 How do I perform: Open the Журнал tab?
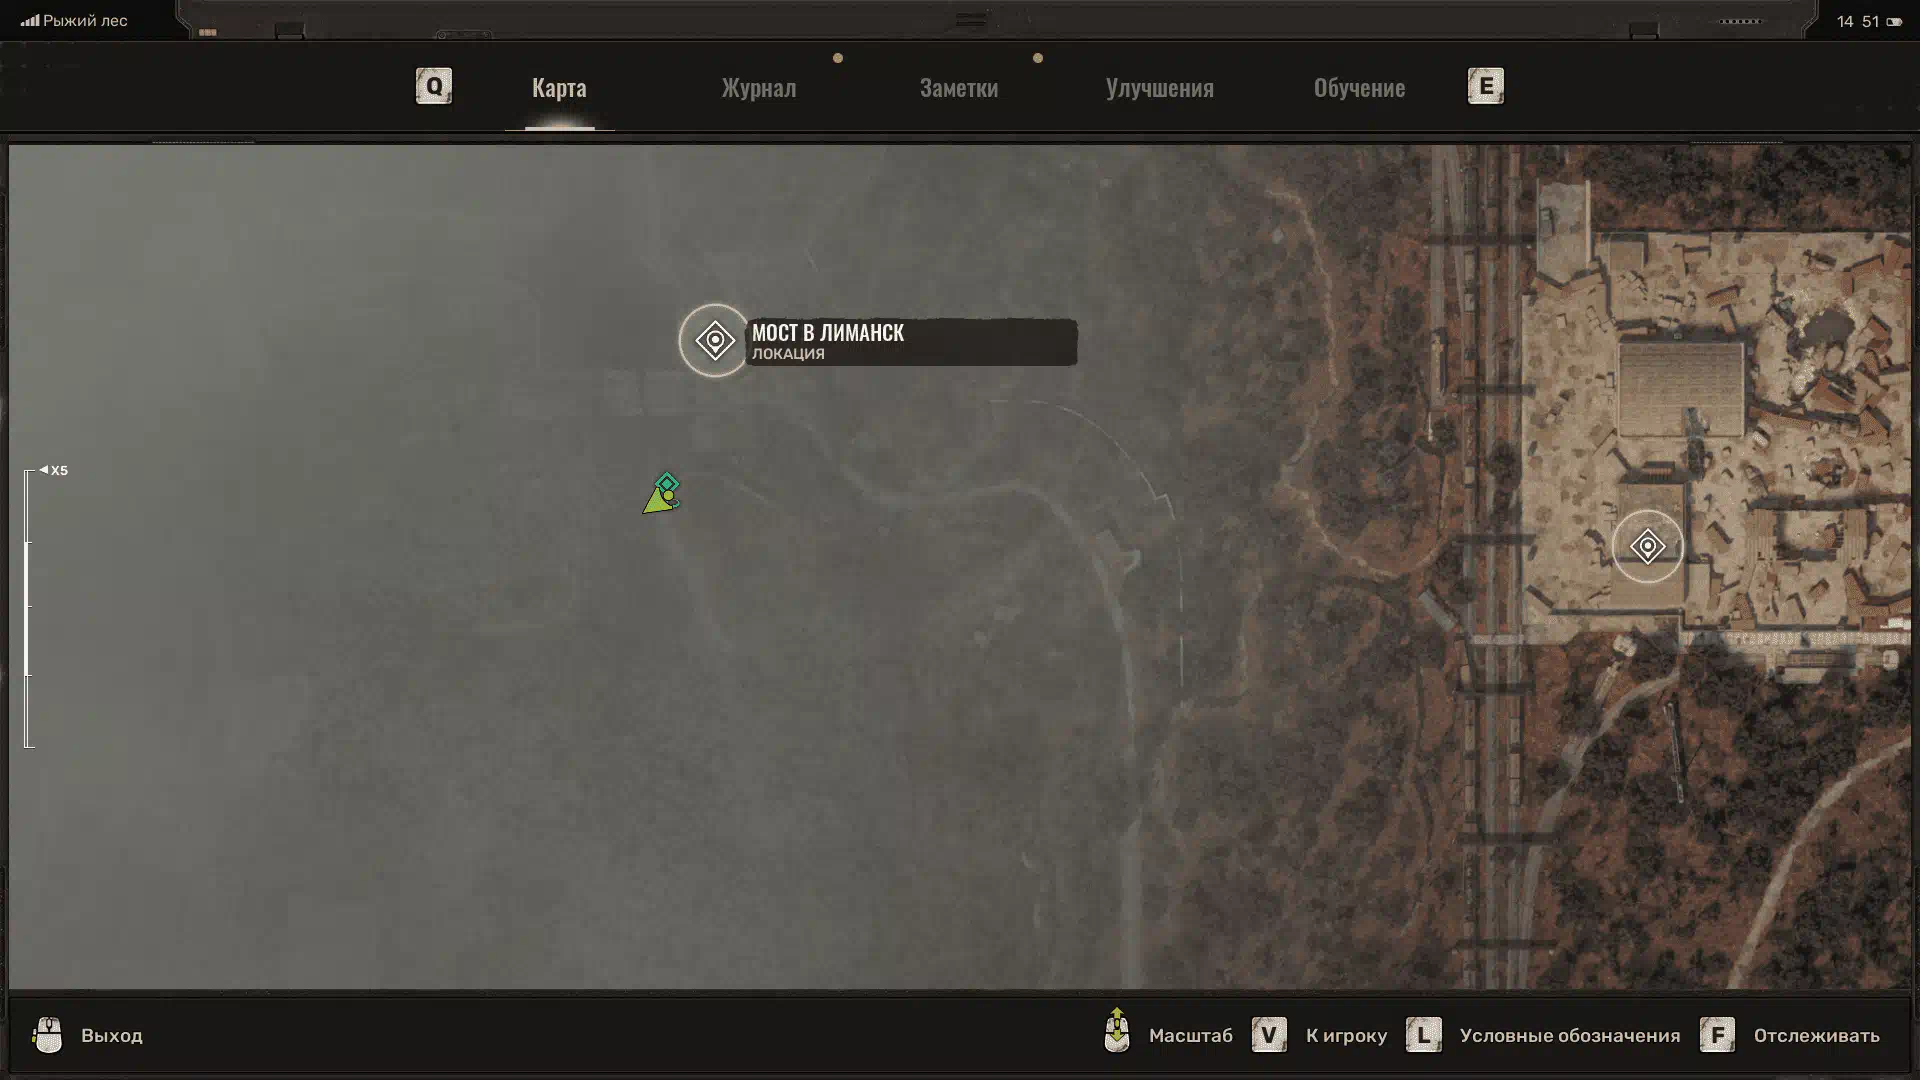pyautogui.click(x=759, y=88)
